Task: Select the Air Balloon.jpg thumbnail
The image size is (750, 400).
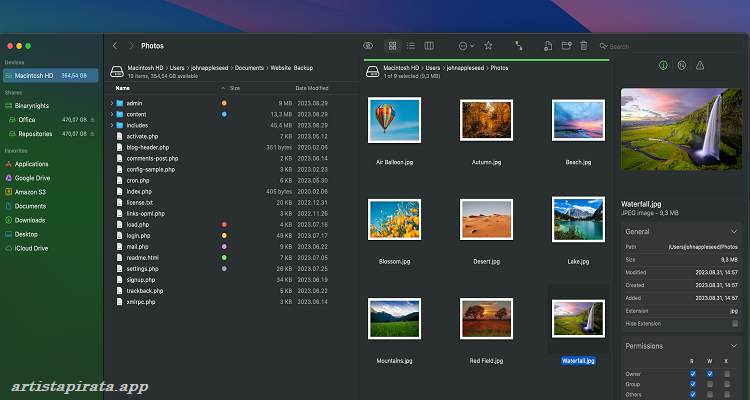Action: [394, 121]
